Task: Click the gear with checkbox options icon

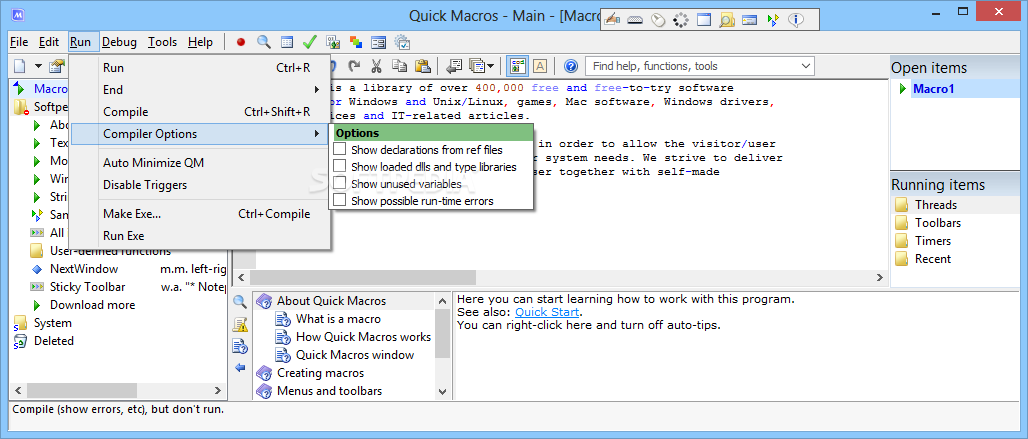Action: 402,42
